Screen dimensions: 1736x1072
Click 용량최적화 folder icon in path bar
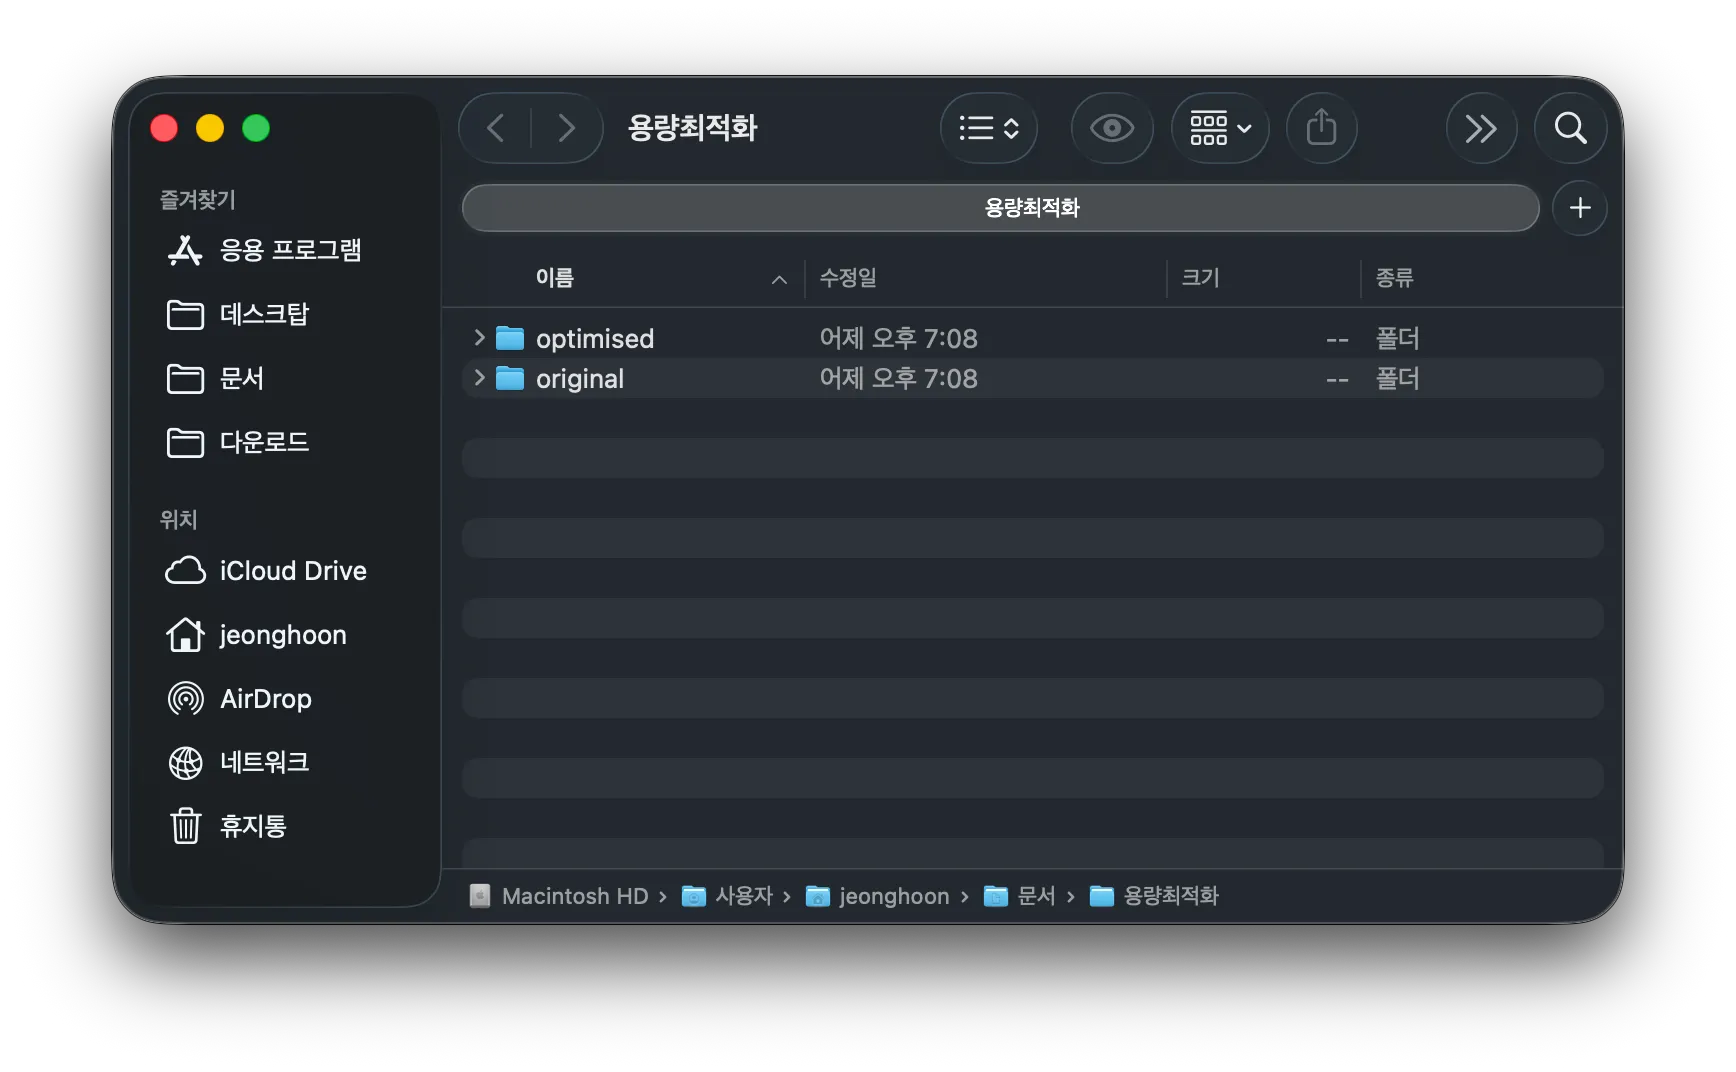tap(1102, 896)
